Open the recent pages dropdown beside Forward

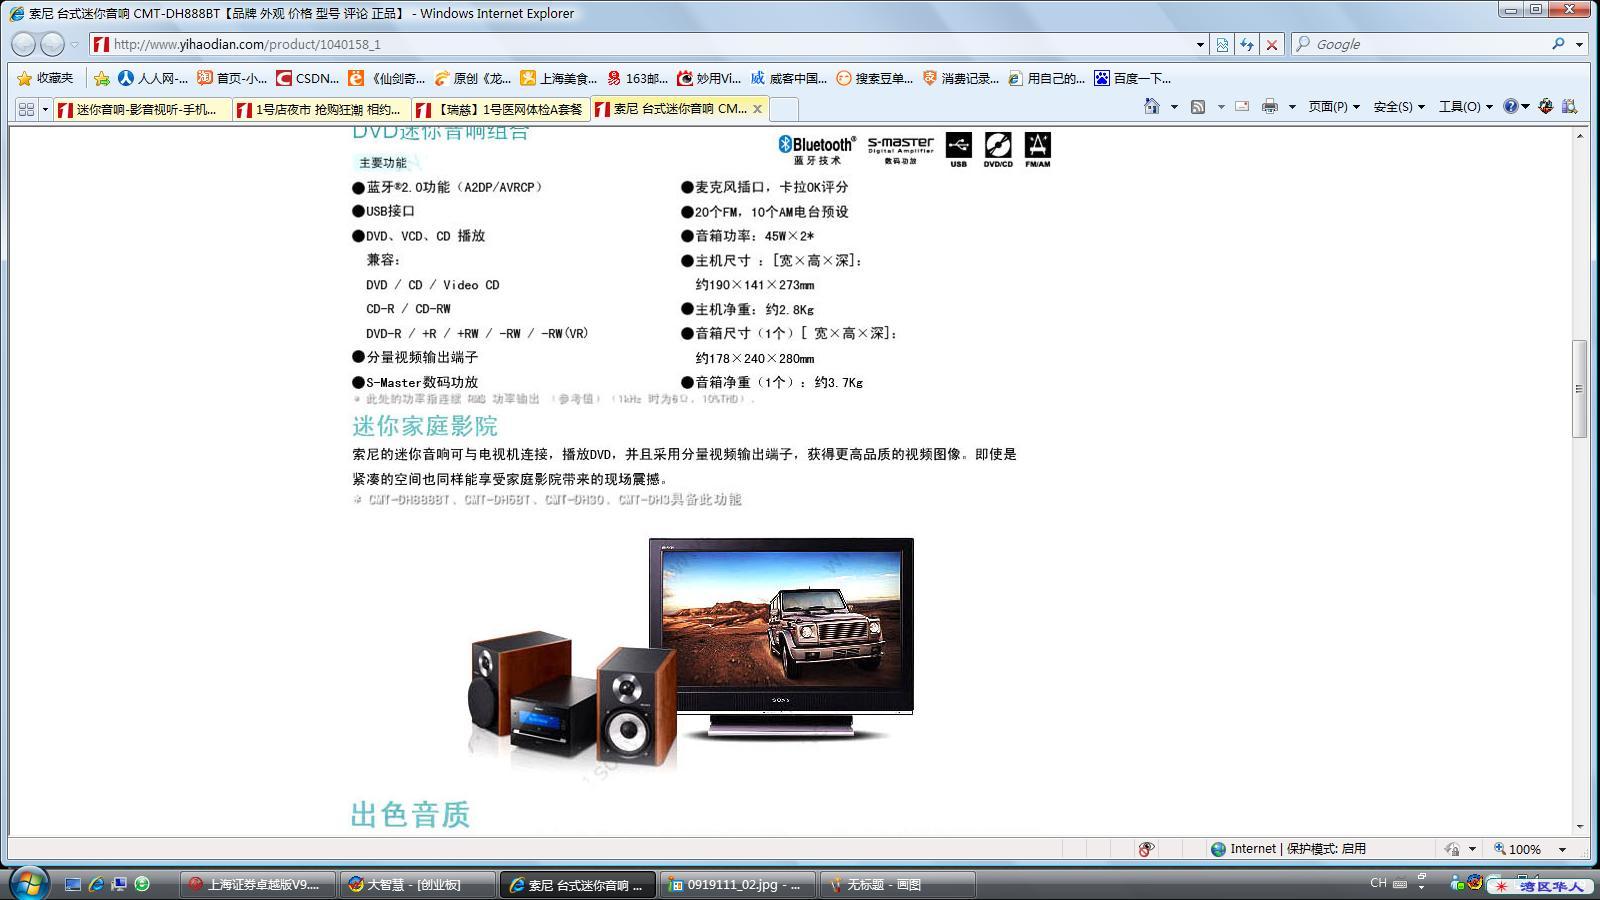coord(74,45)
